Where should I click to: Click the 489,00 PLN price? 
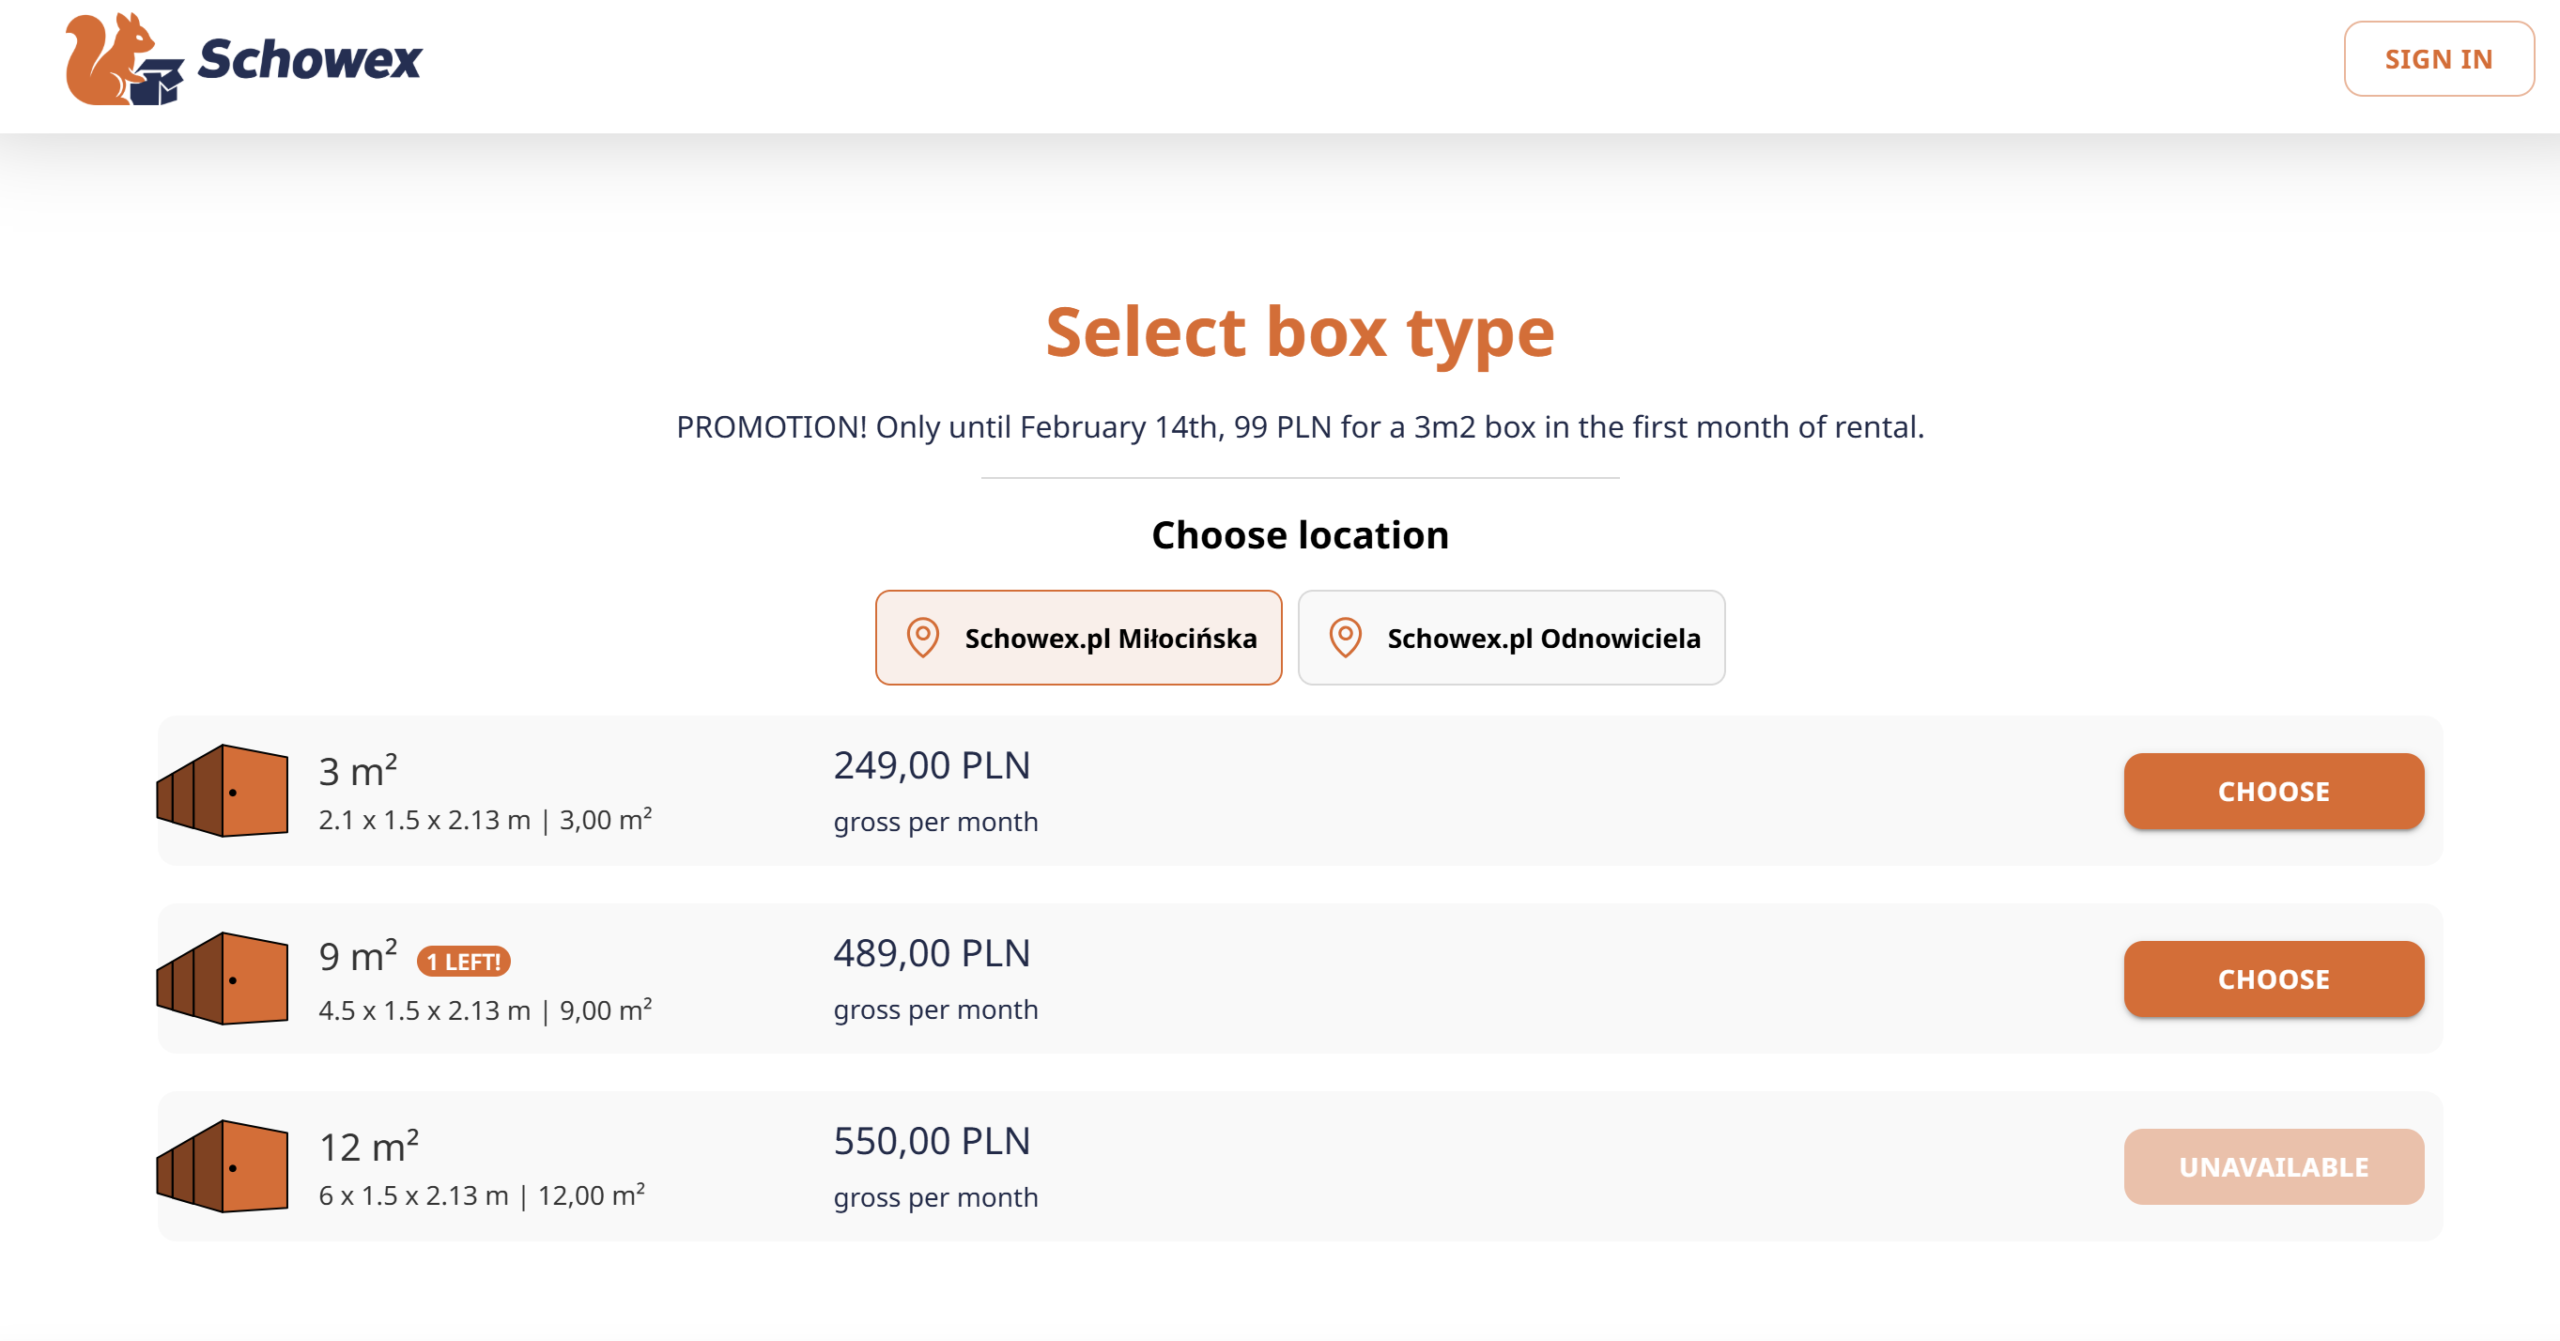coord(931,953)
